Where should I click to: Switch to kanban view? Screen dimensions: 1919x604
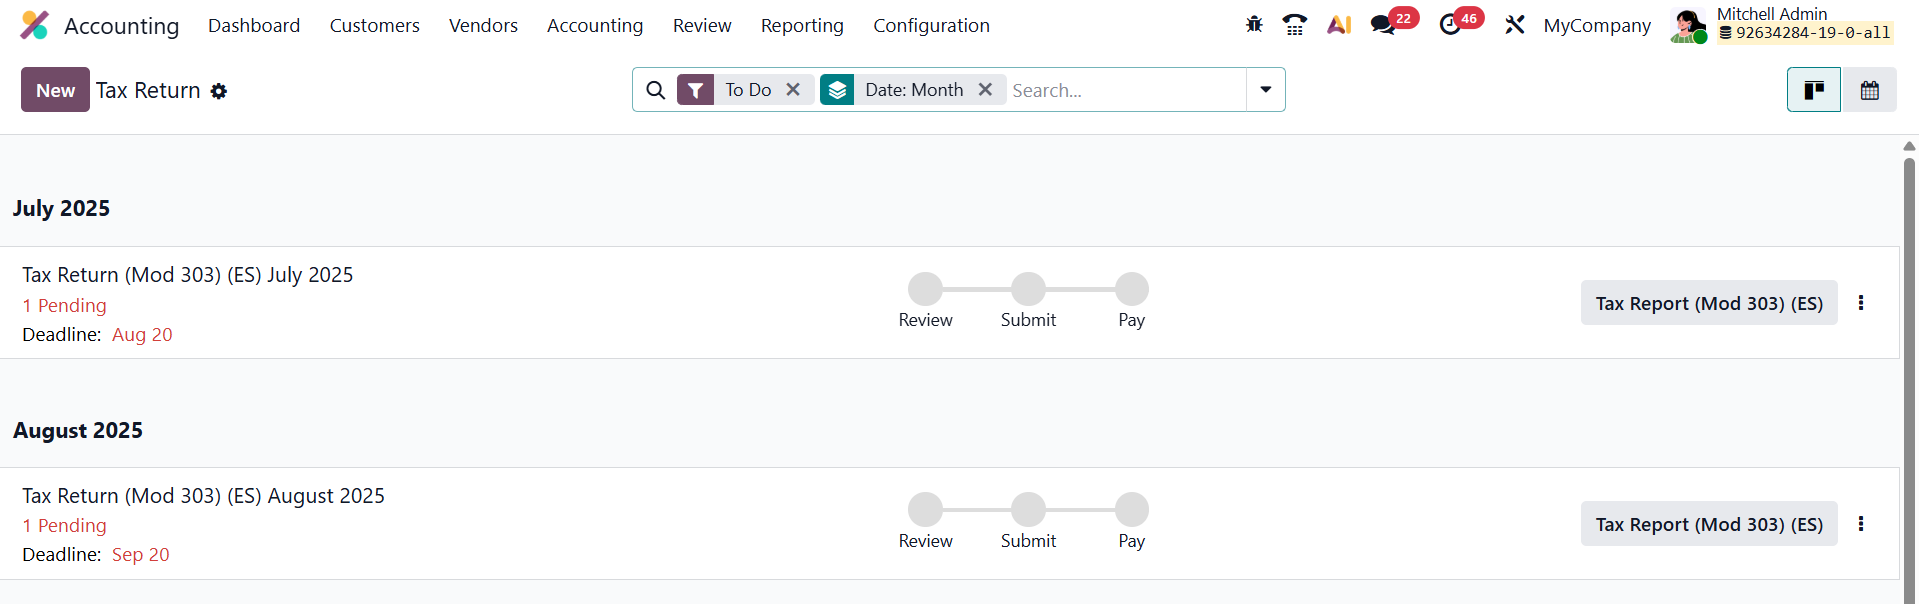tap(1813, 90)
